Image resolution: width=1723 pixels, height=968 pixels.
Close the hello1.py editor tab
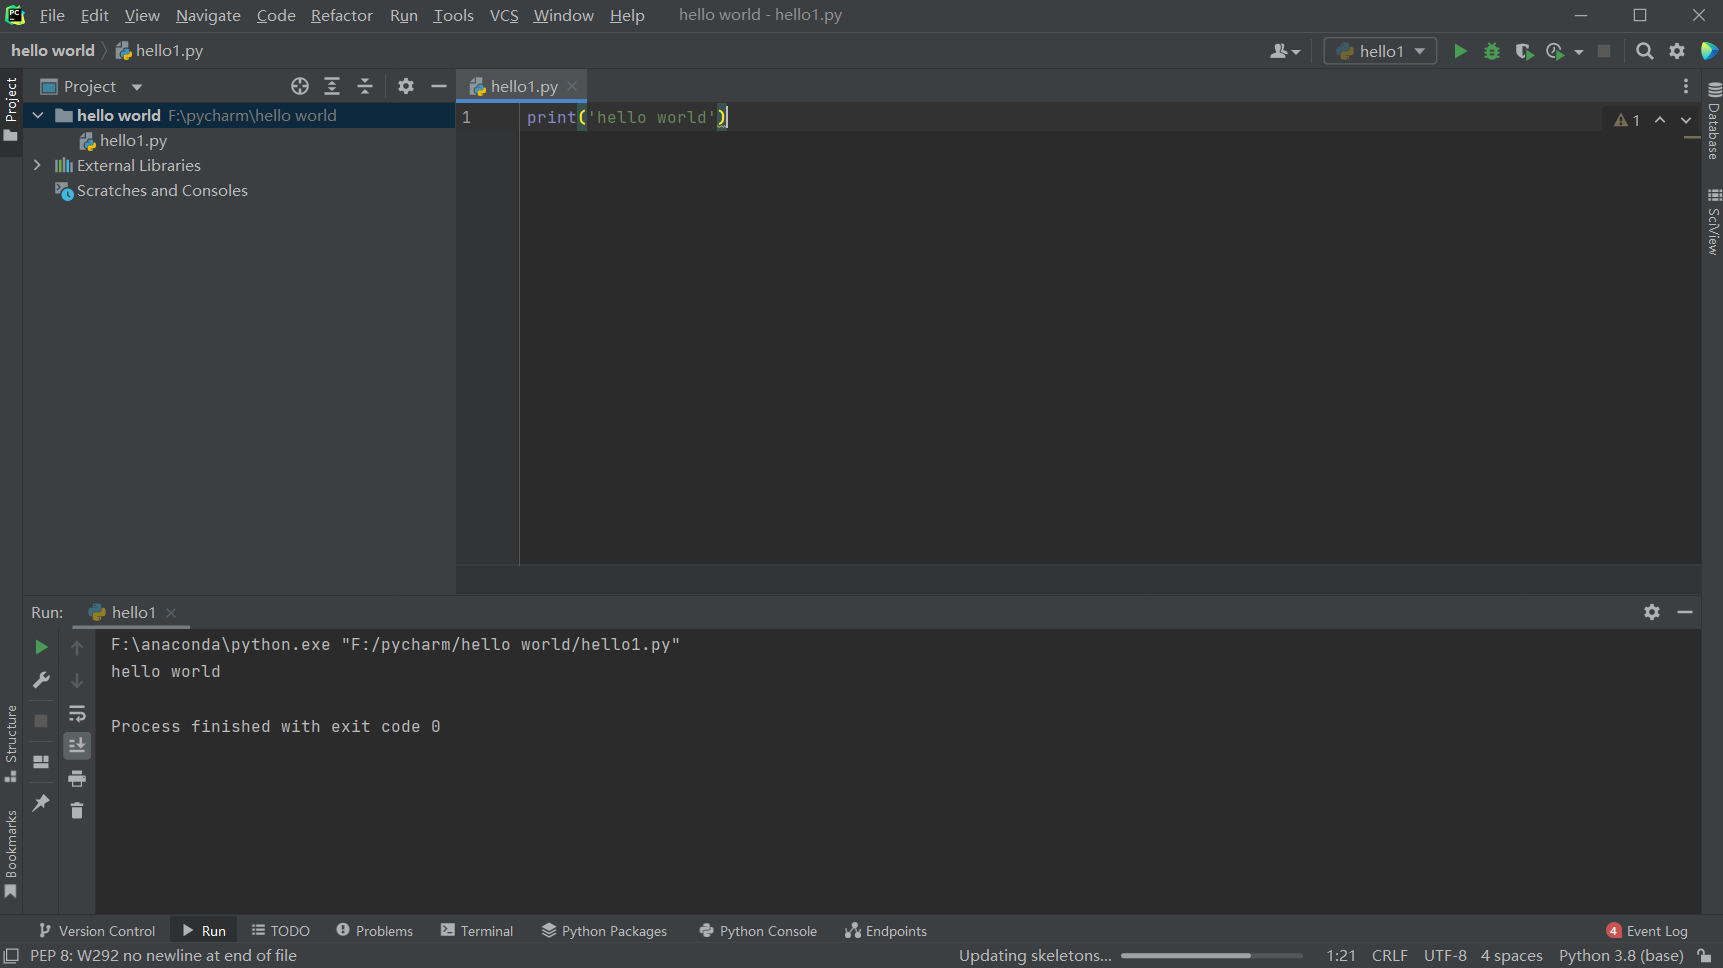tap(572, 86)
